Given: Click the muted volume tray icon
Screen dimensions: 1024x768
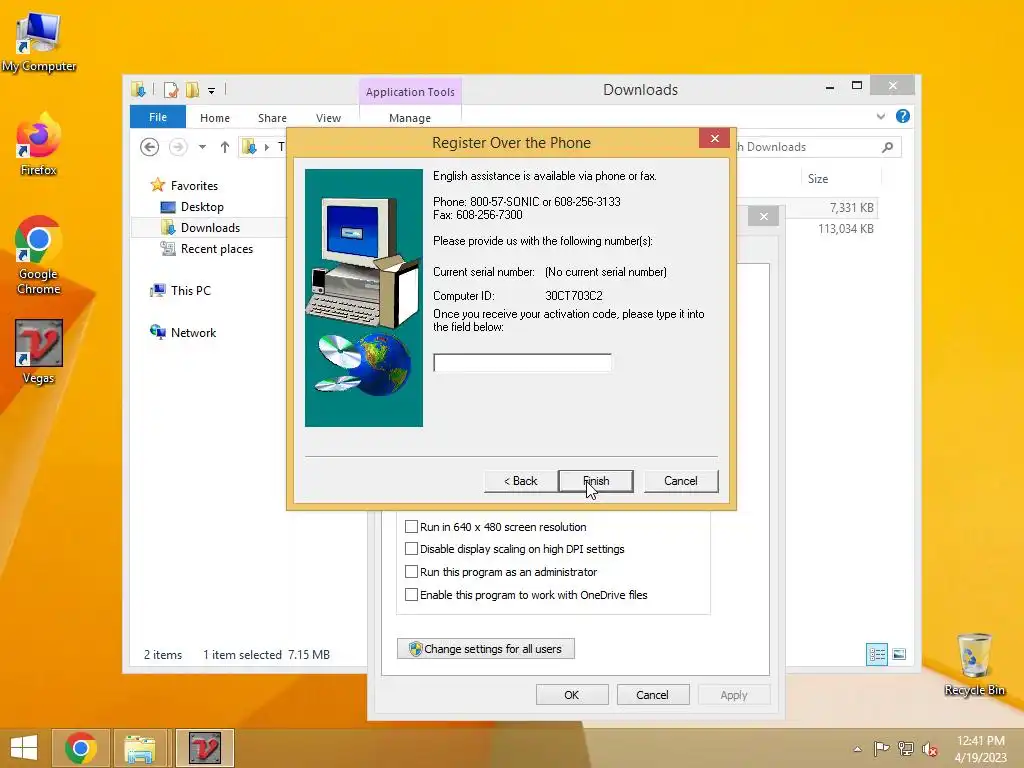Looking at the screenshot, I should pyautogui.click(x=929, y=748).
